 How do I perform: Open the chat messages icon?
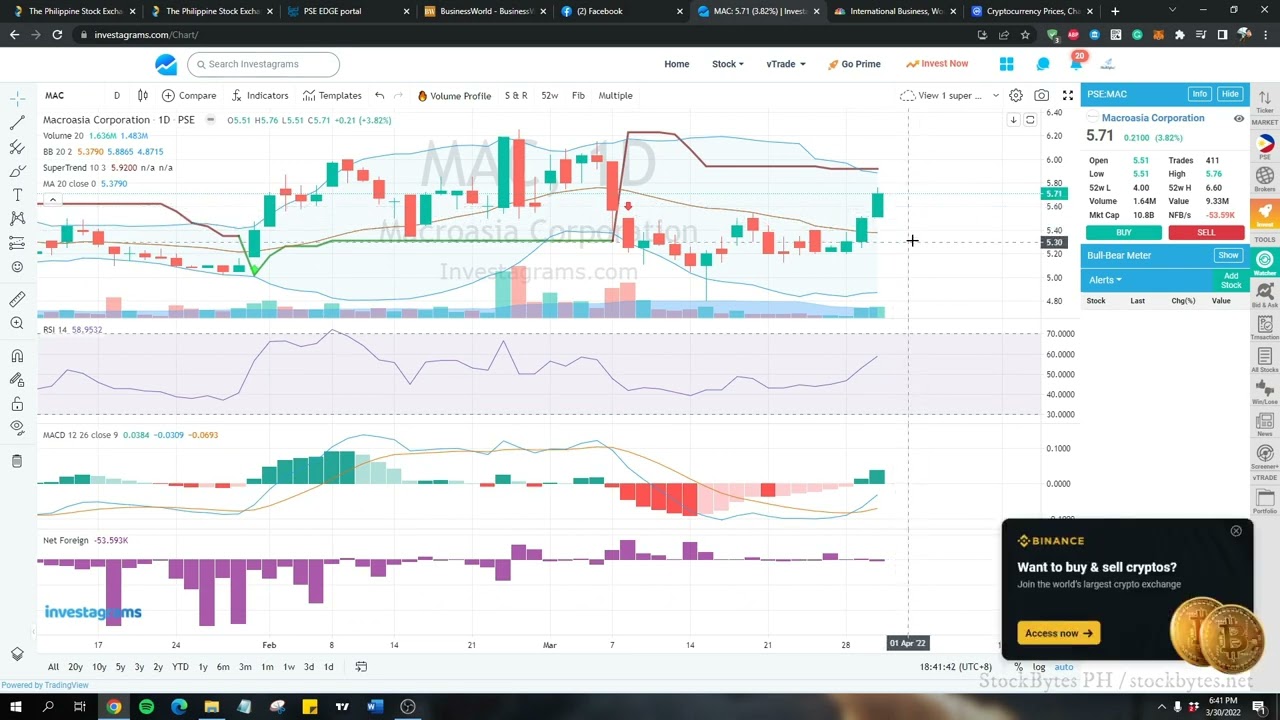(x=1043, y=64)
